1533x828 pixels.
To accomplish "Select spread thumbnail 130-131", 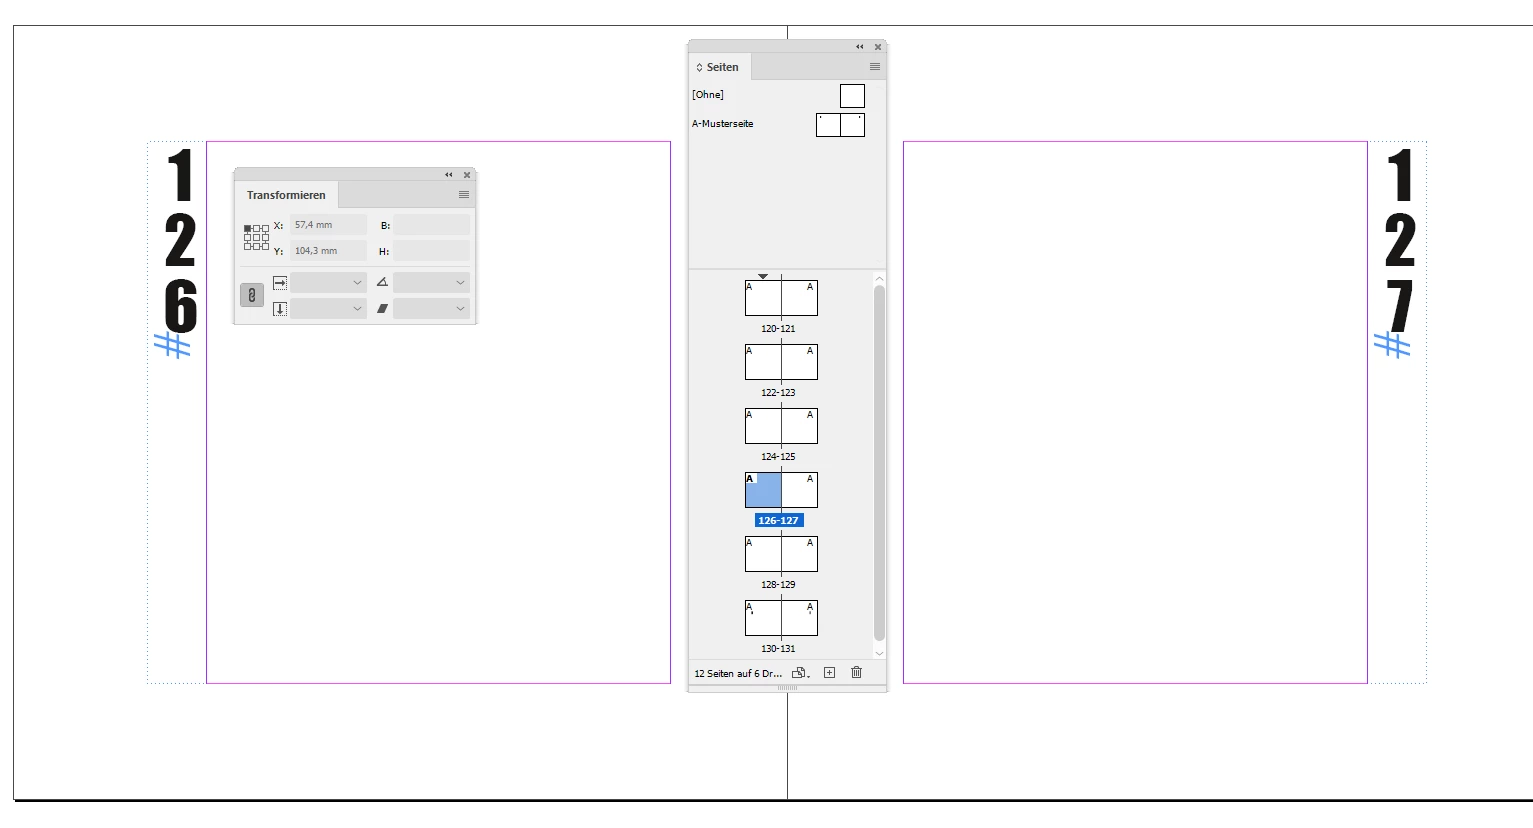I will [781, 618].
